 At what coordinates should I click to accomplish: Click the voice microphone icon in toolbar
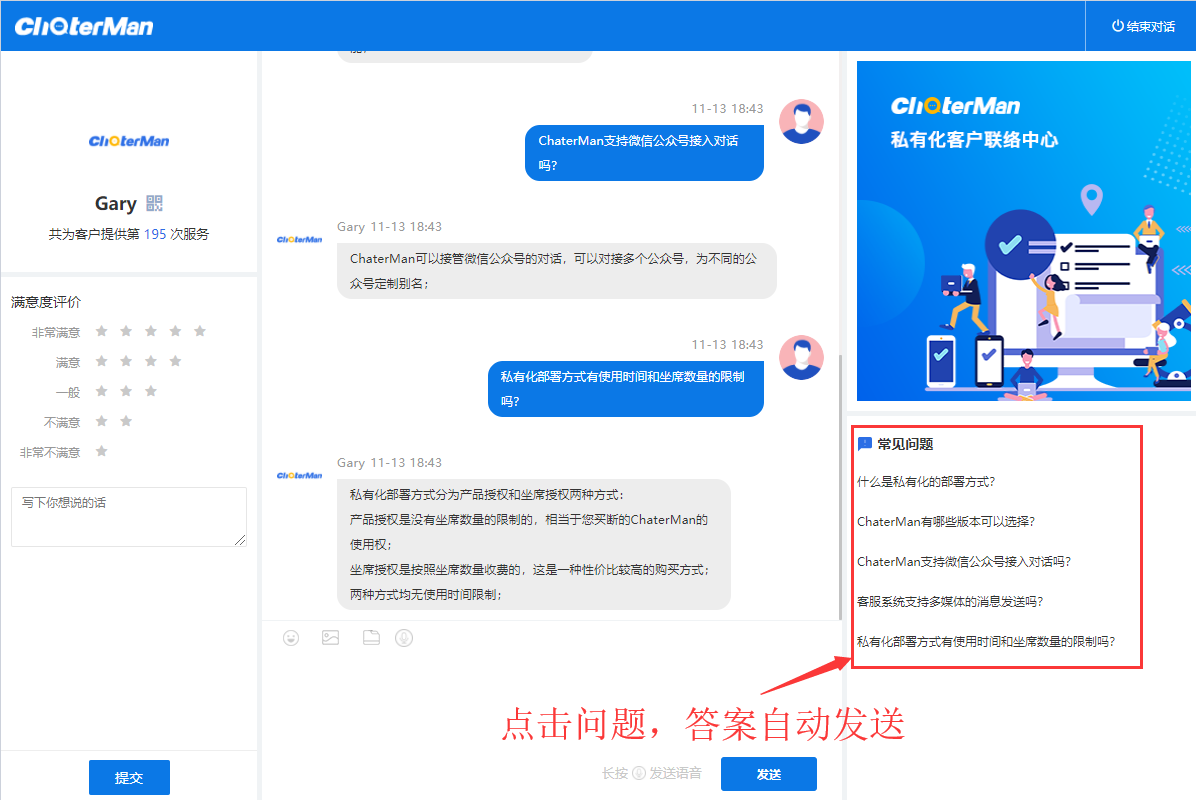(x=404, y=638)
